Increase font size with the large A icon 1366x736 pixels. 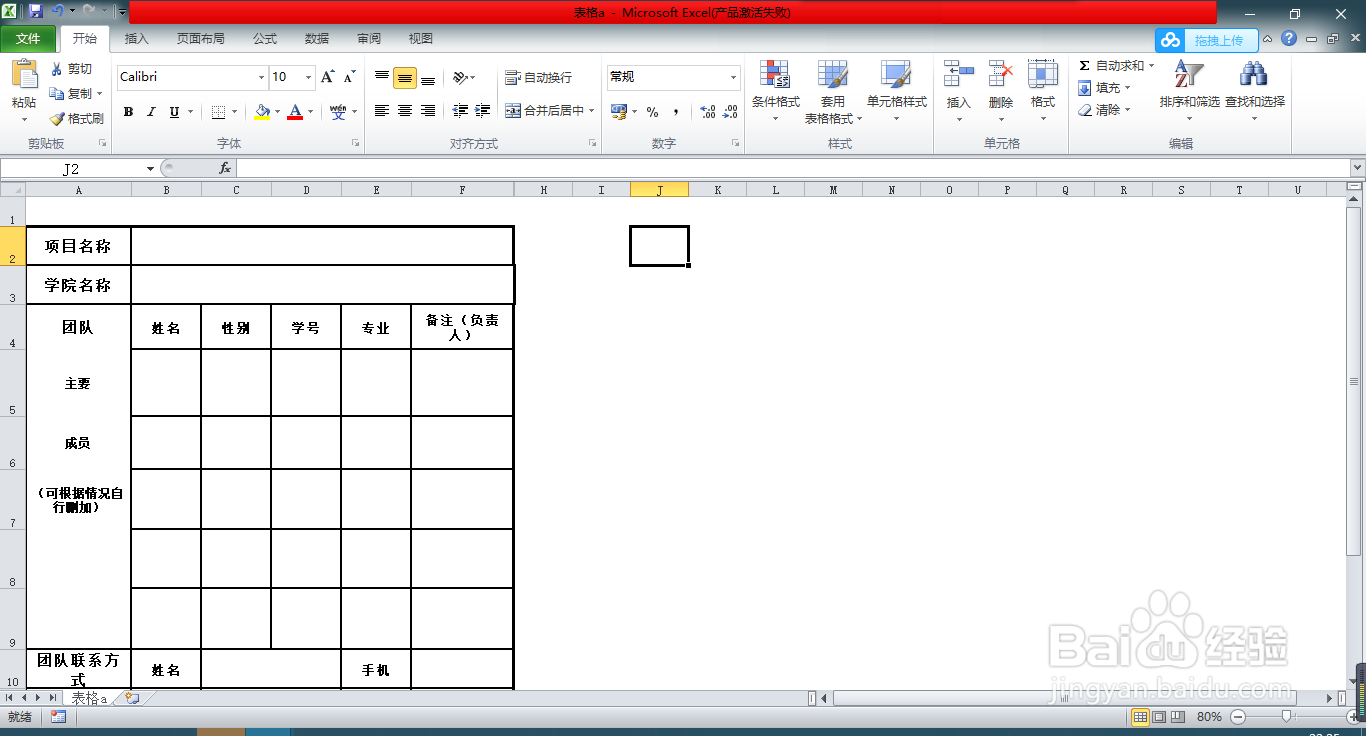[x=328, y=77]
